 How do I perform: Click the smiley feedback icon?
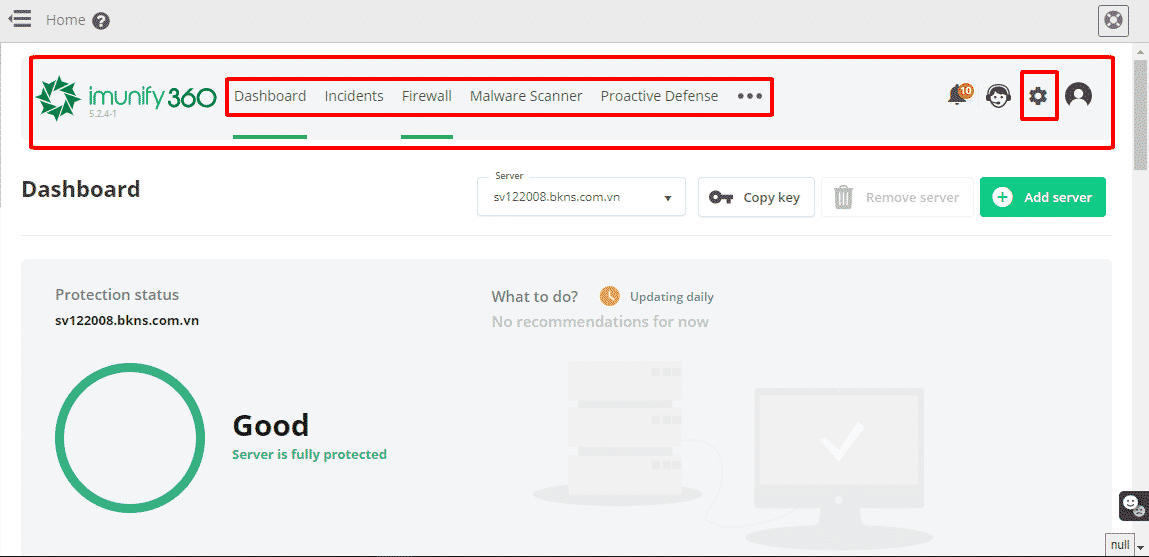[1131, 504]
